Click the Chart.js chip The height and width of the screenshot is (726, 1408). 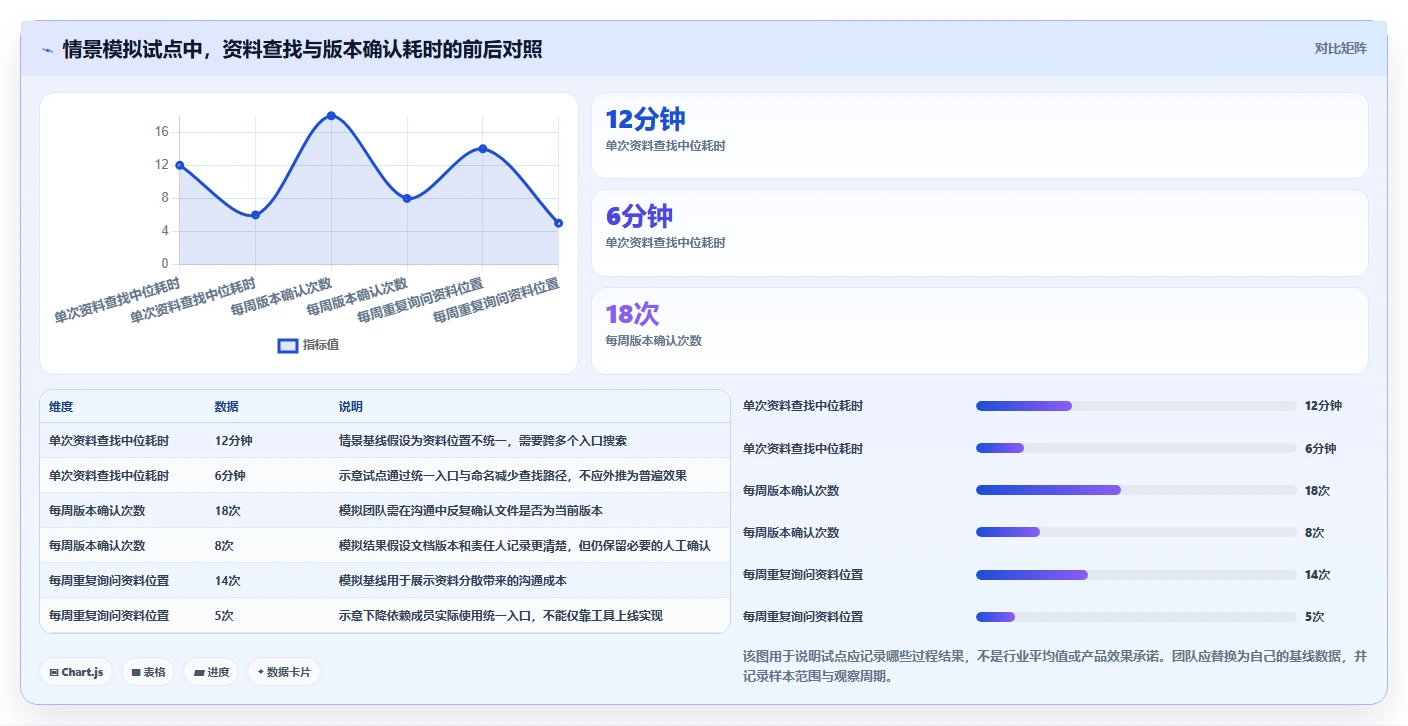click(x=77, y=672)
